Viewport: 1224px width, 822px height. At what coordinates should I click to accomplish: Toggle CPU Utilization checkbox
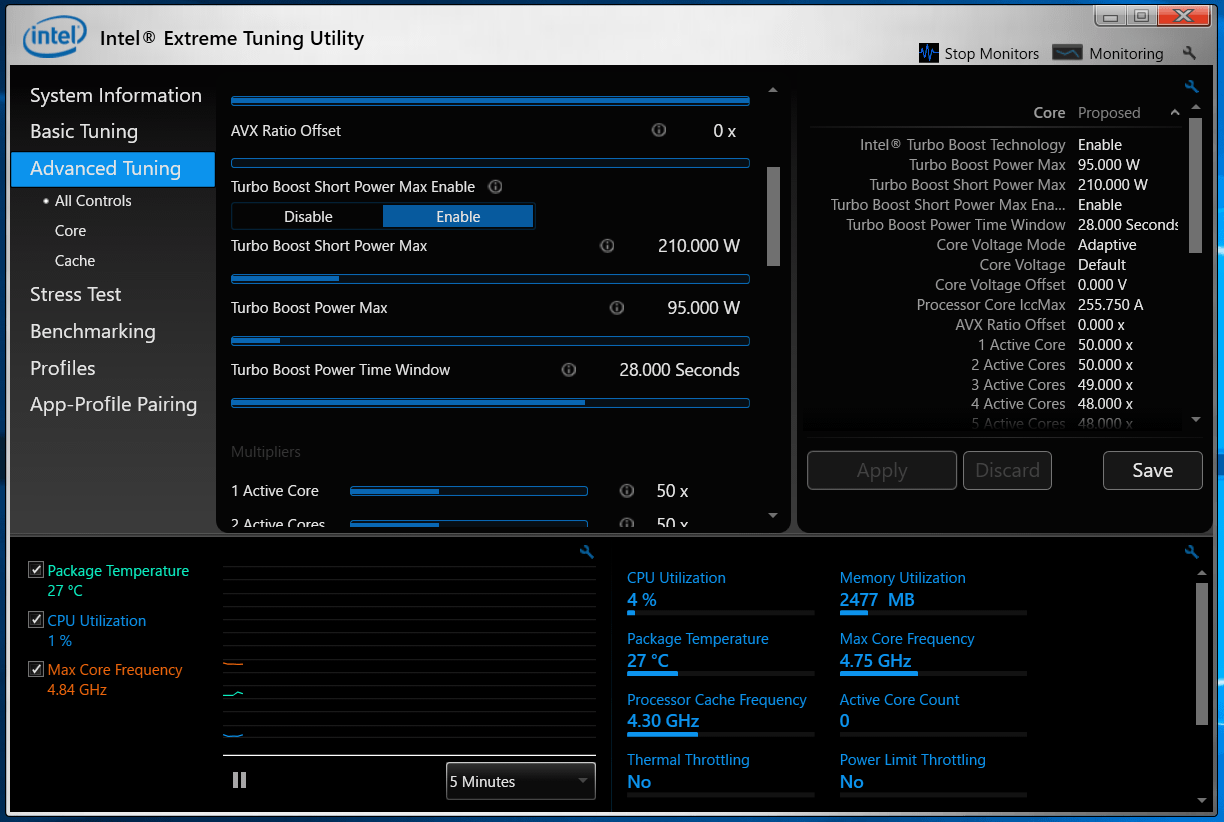click(36, 620)
